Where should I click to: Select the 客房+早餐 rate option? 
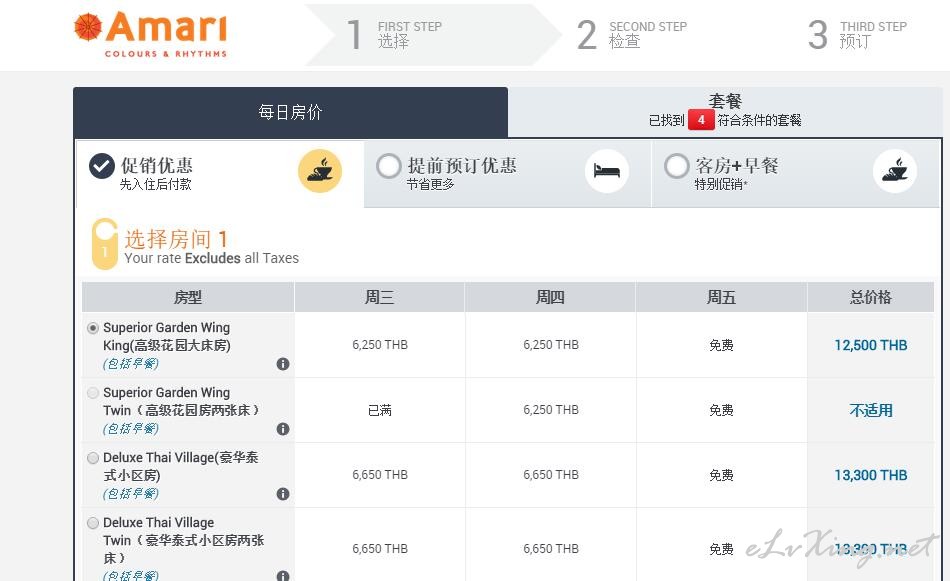pyautogui.click(x=677, y=166)
